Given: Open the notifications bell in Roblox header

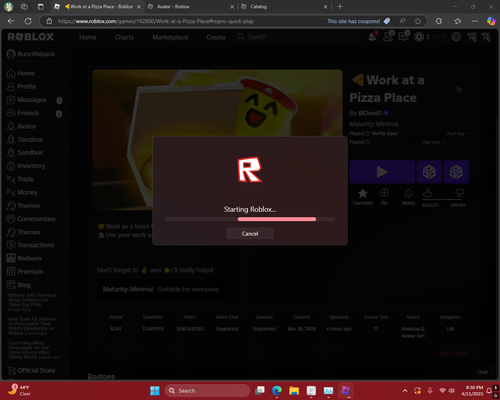Looking at the screenshot, I should point(372,37).
